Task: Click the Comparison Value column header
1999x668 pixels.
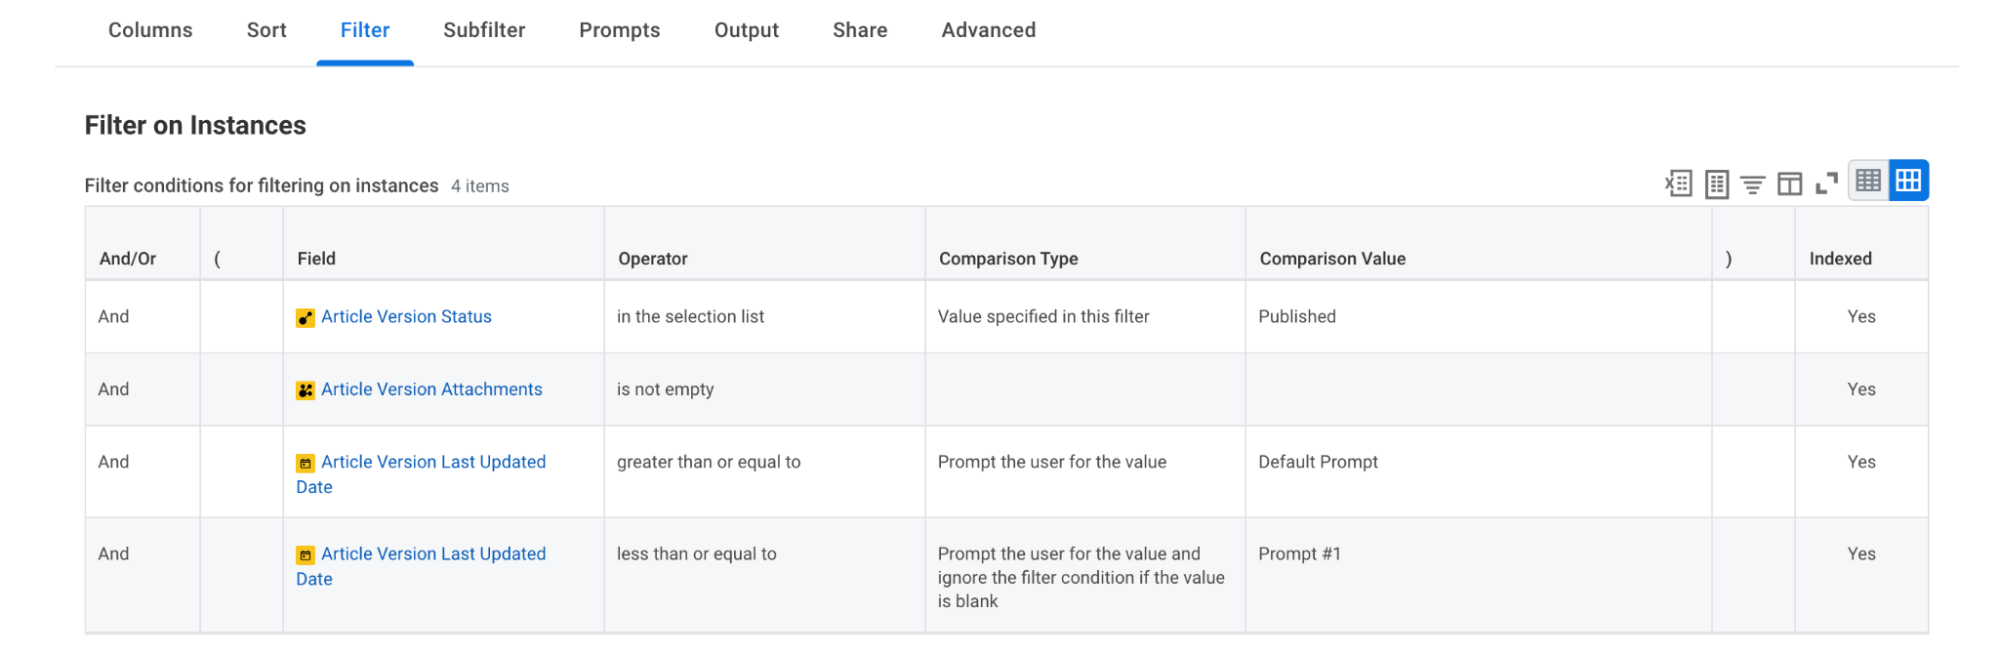Action: [x=1332, y=259]
